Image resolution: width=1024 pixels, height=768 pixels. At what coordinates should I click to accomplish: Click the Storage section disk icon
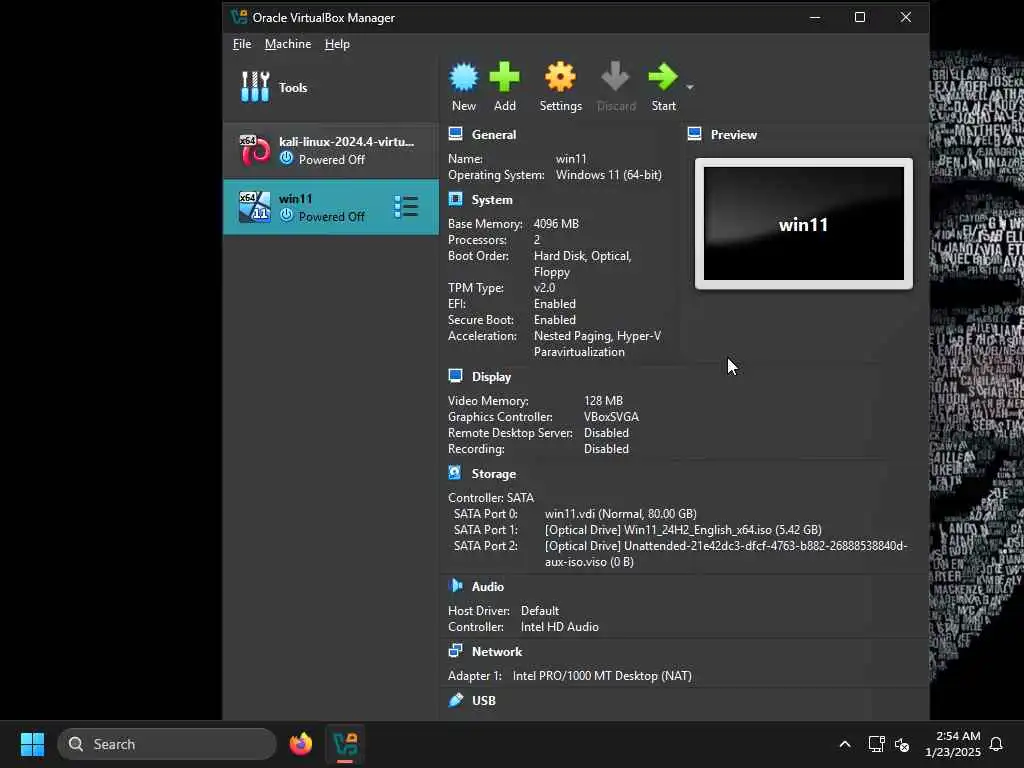[456, 473]
